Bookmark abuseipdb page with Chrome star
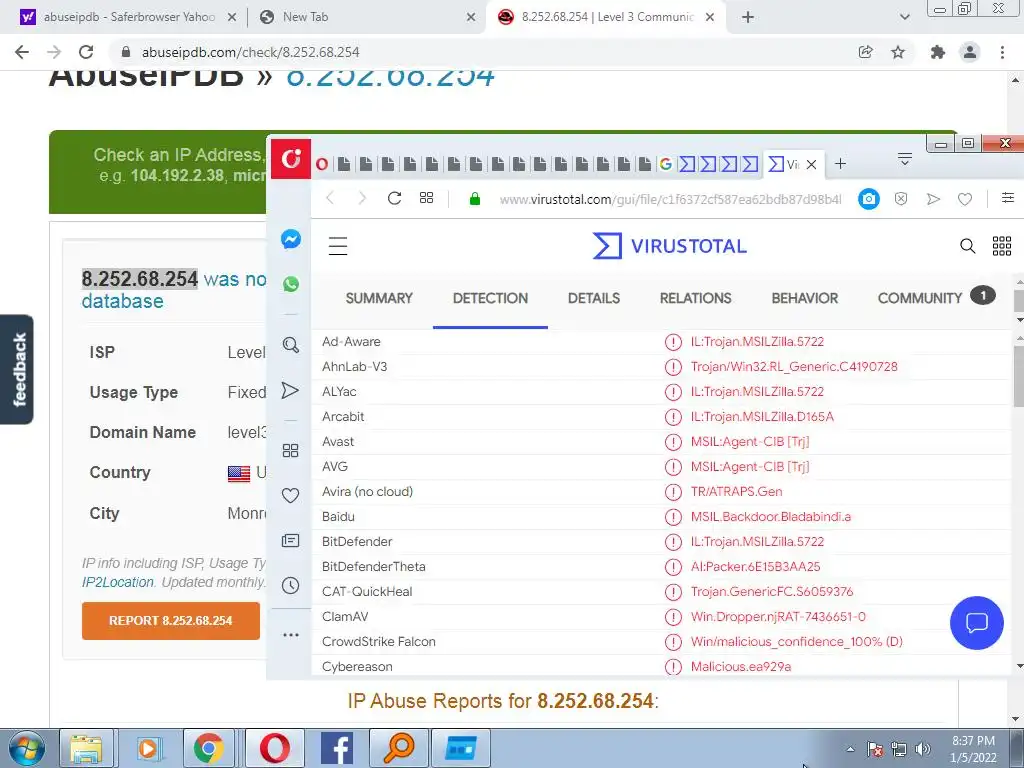 click(x=898, y=52)
